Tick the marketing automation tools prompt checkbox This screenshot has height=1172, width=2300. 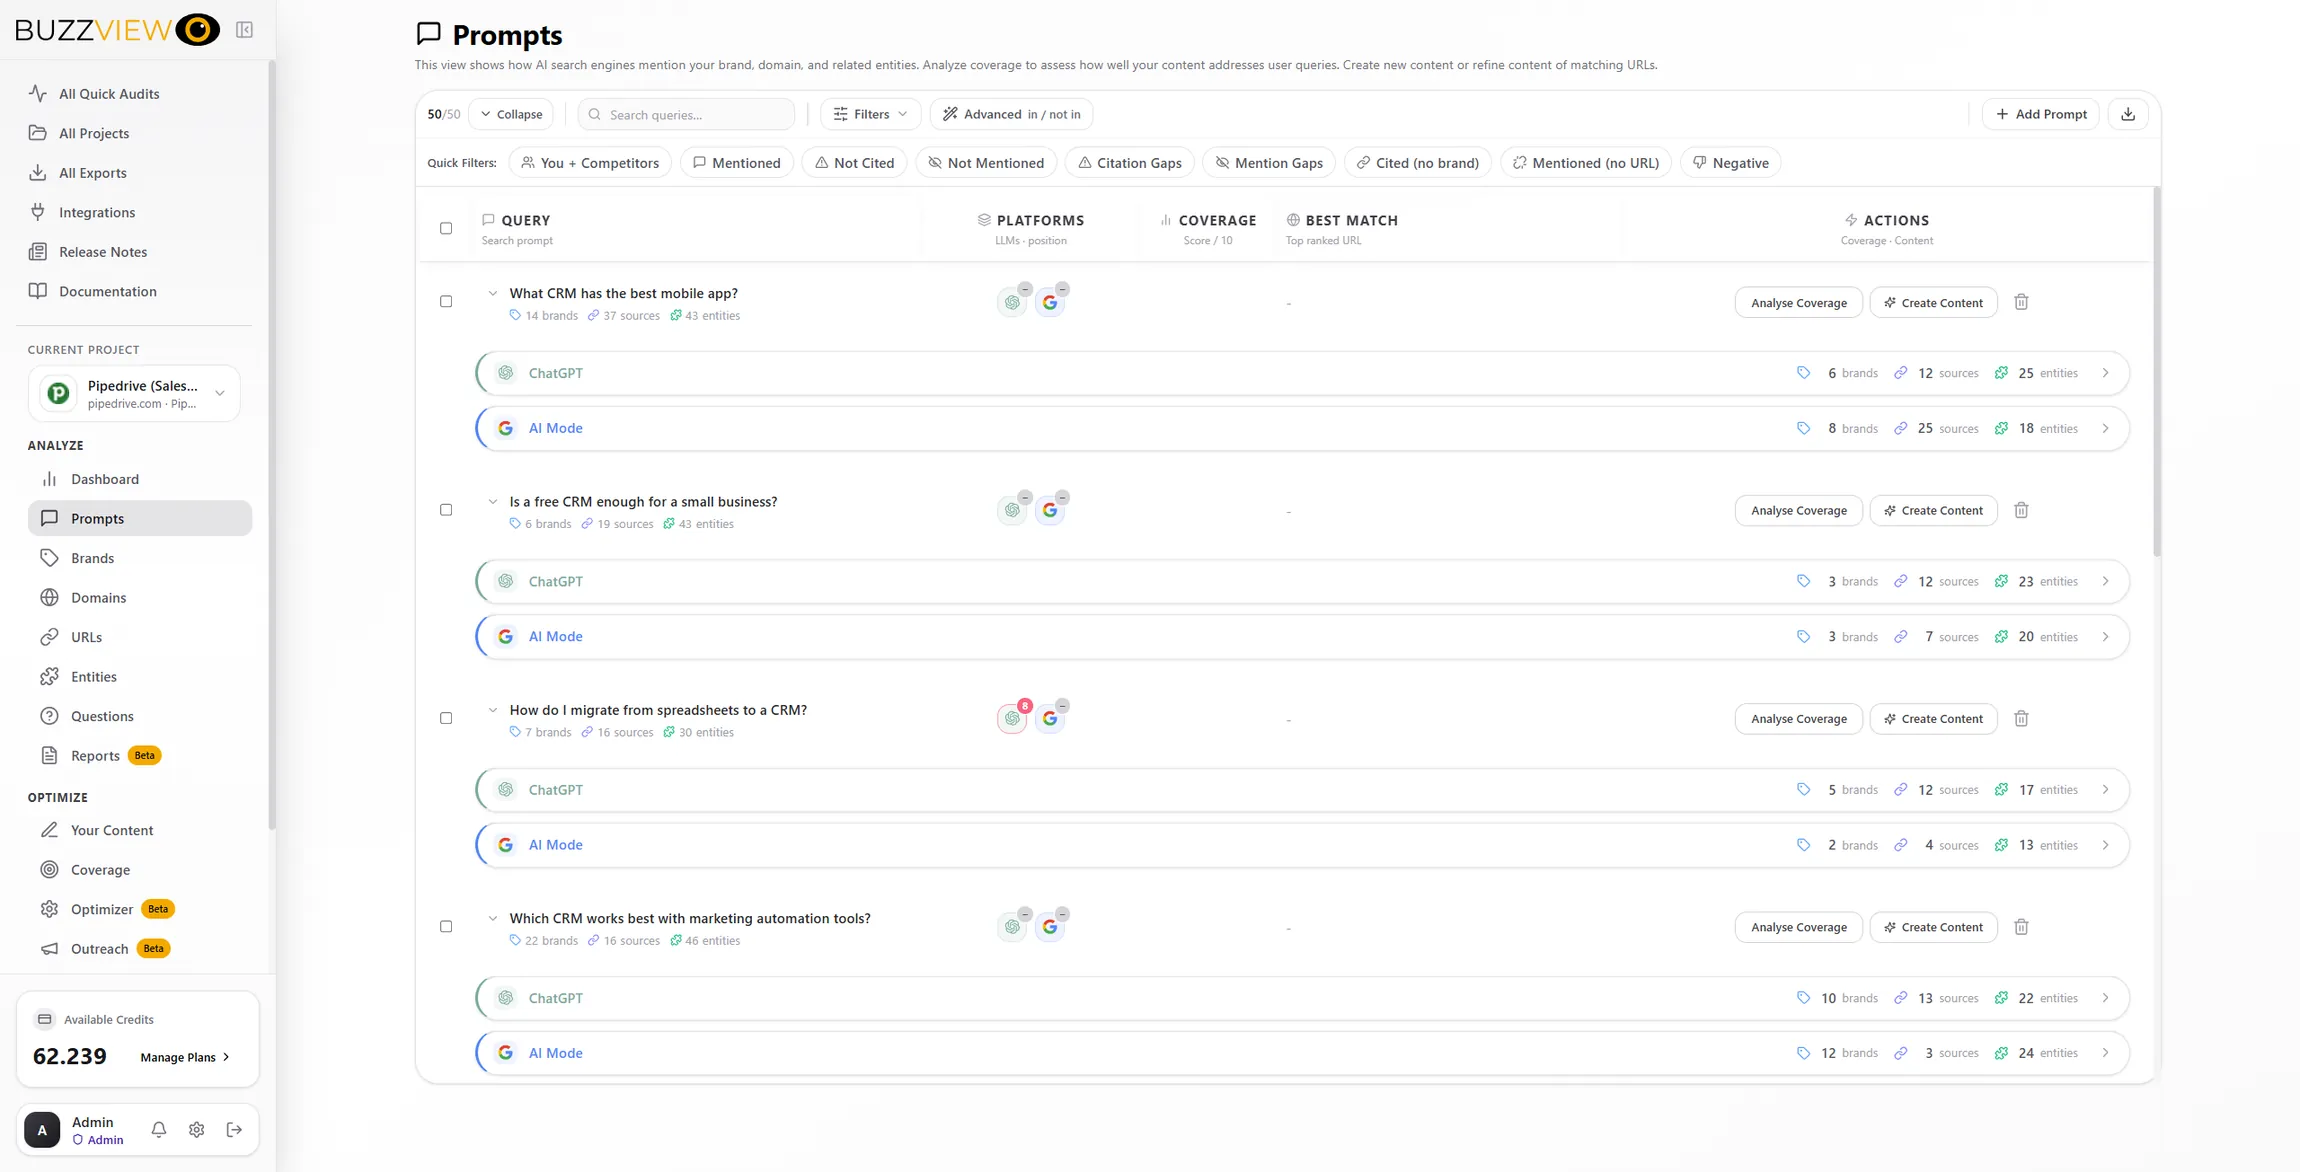(x=446, y=926)
